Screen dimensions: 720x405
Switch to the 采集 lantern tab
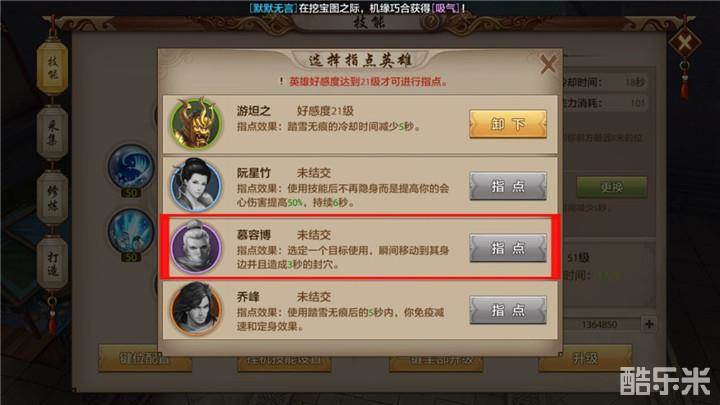coord(53,133)
